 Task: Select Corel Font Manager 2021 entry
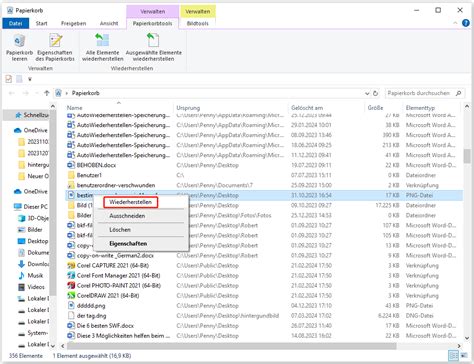tap(118, 276)
